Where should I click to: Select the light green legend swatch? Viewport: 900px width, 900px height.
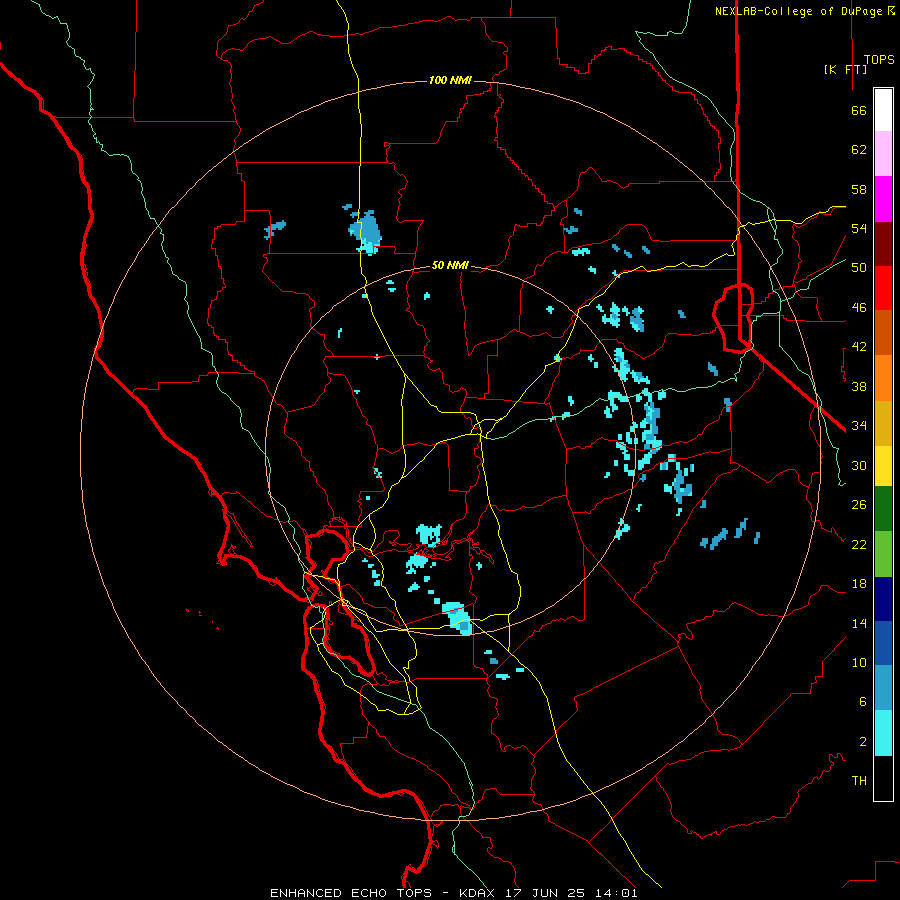click(x=883, y=554)
